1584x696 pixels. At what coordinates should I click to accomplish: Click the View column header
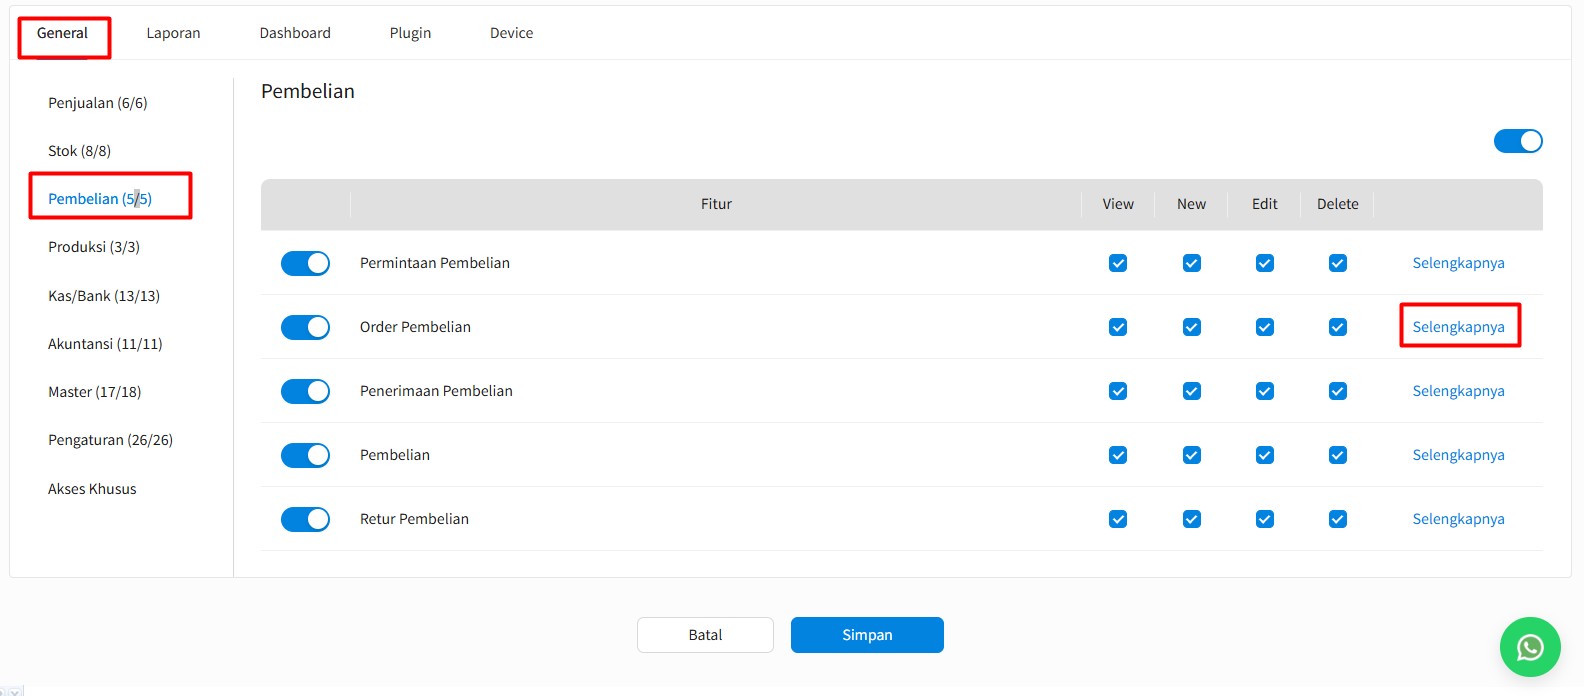point(1118,204)
